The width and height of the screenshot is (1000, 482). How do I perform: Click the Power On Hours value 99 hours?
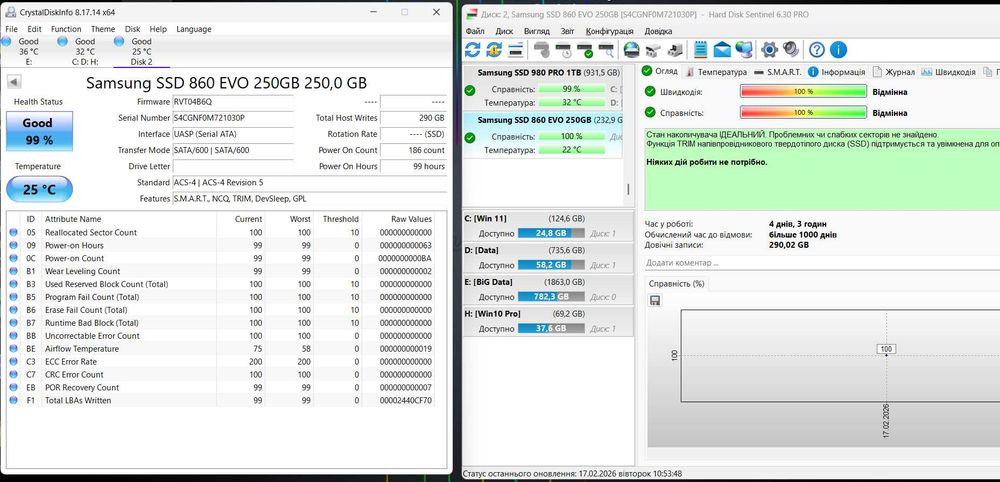click(x=413, y=166)
